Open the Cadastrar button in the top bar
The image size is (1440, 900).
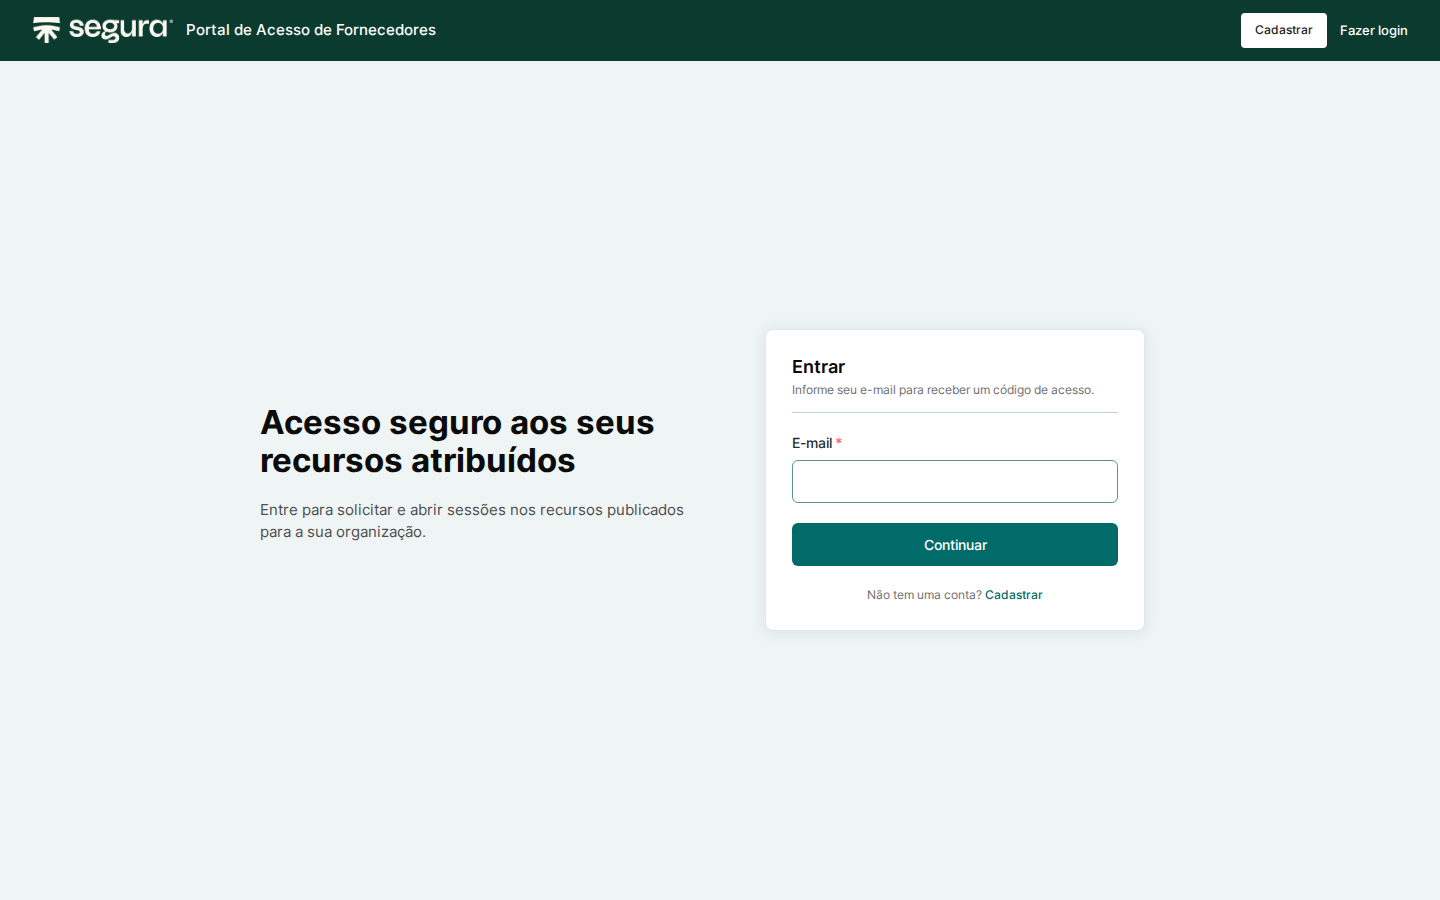click(x=1283, y=30)
